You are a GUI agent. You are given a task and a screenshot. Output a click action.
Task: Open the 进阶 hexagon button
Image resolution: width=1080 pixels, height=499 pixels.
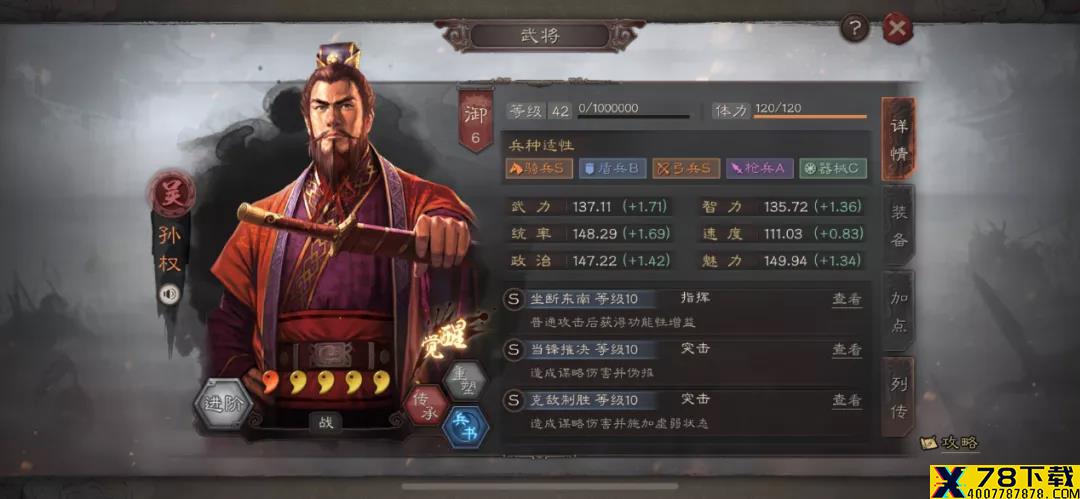[223, 404]
